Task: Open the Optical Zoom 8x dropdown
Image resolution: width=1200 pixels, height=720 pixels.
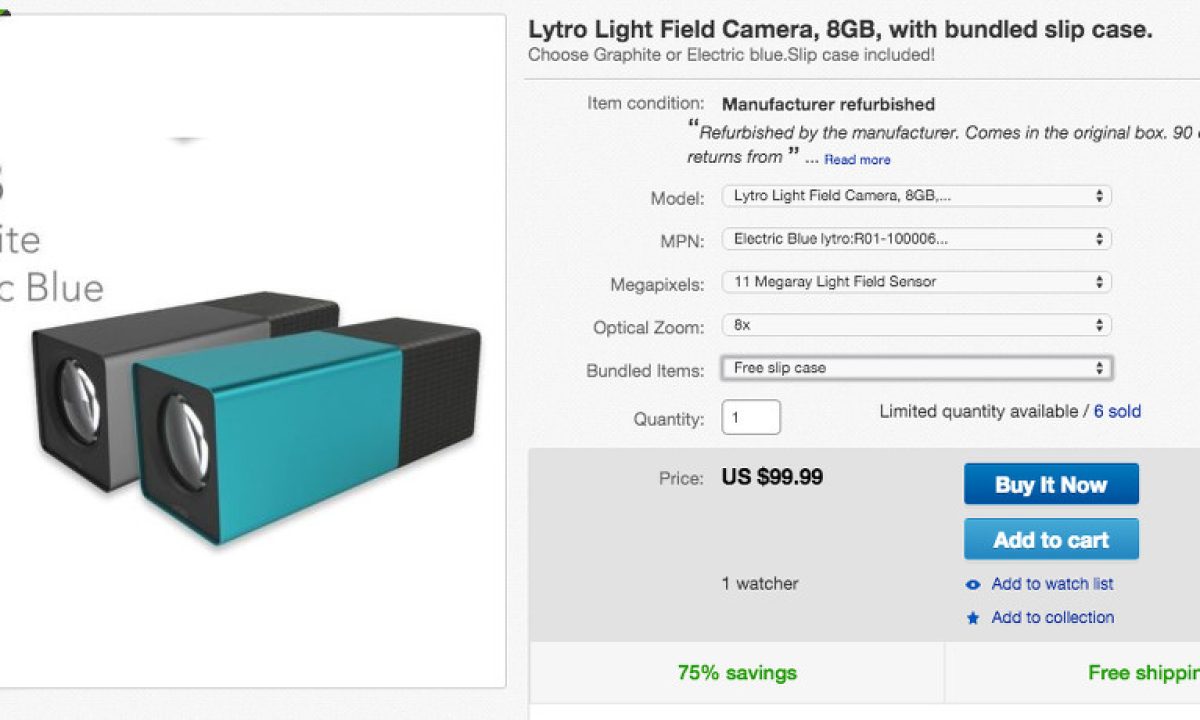Action: point(916,325)
